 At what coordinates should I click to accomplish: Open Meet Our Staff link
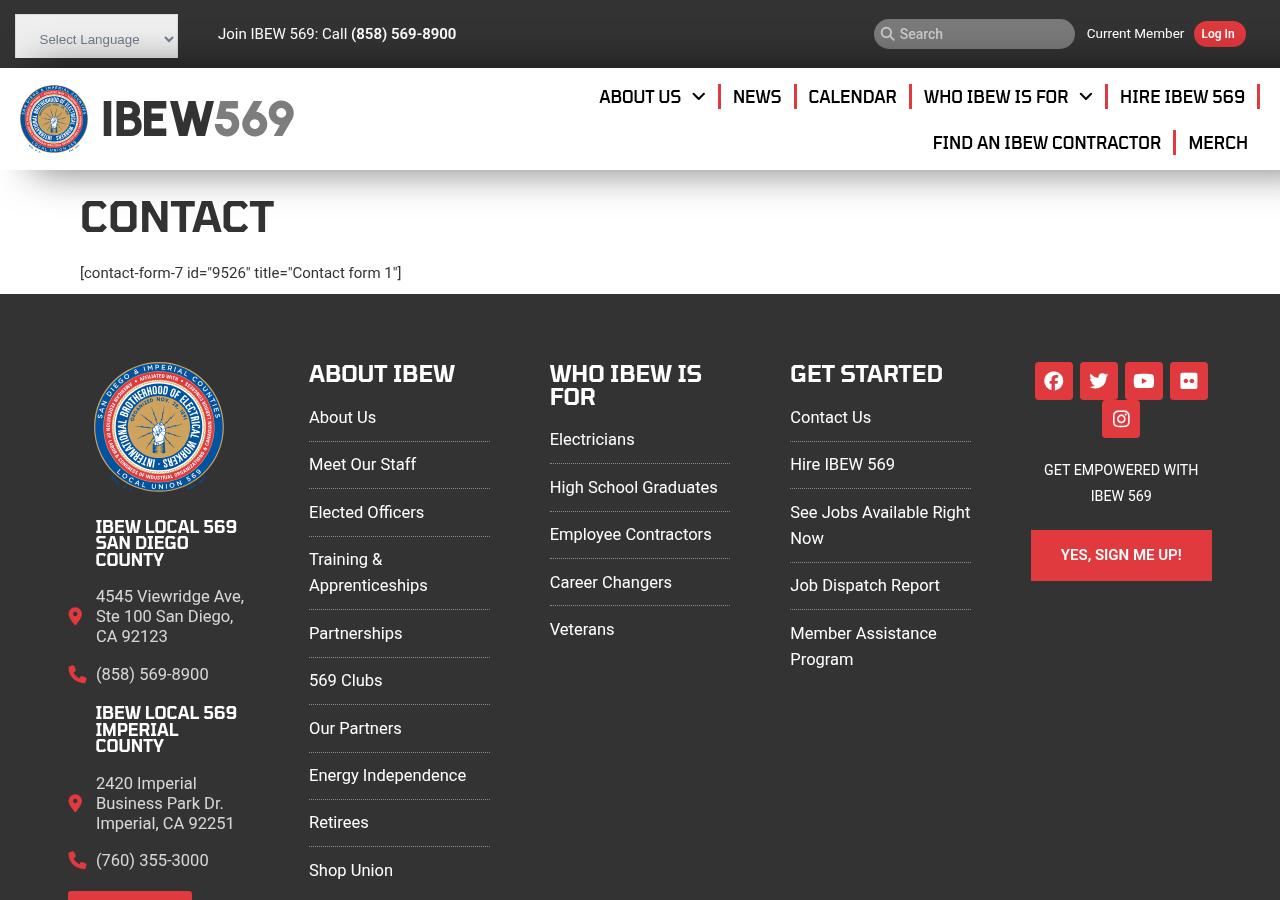363,465
